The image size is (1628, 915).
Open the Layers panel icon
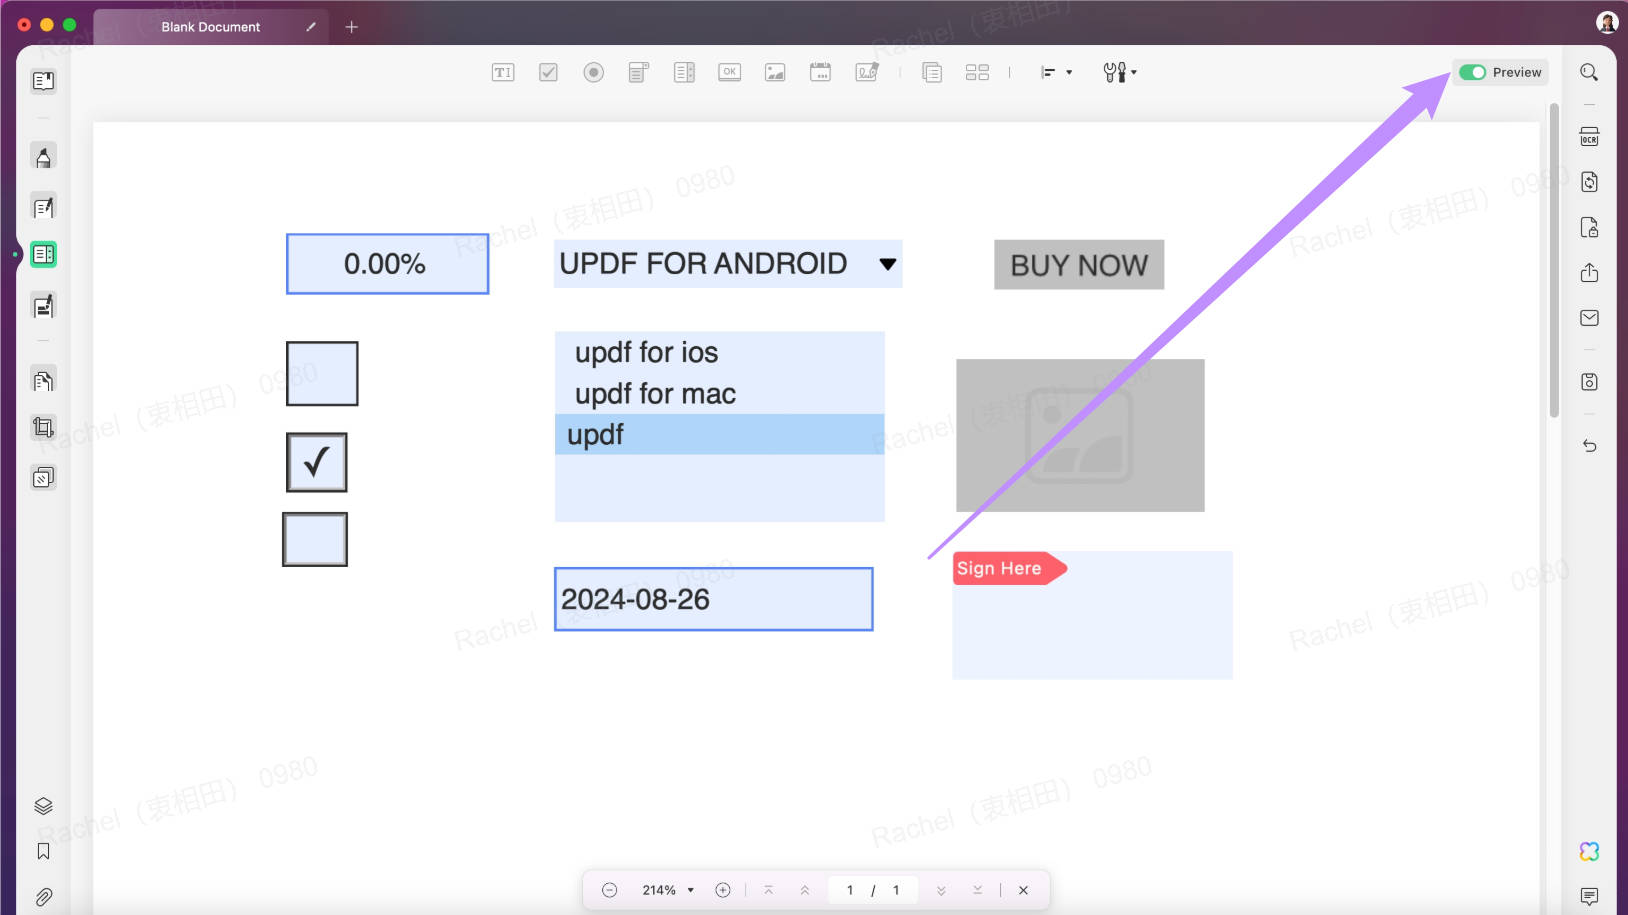click(43, 806)
